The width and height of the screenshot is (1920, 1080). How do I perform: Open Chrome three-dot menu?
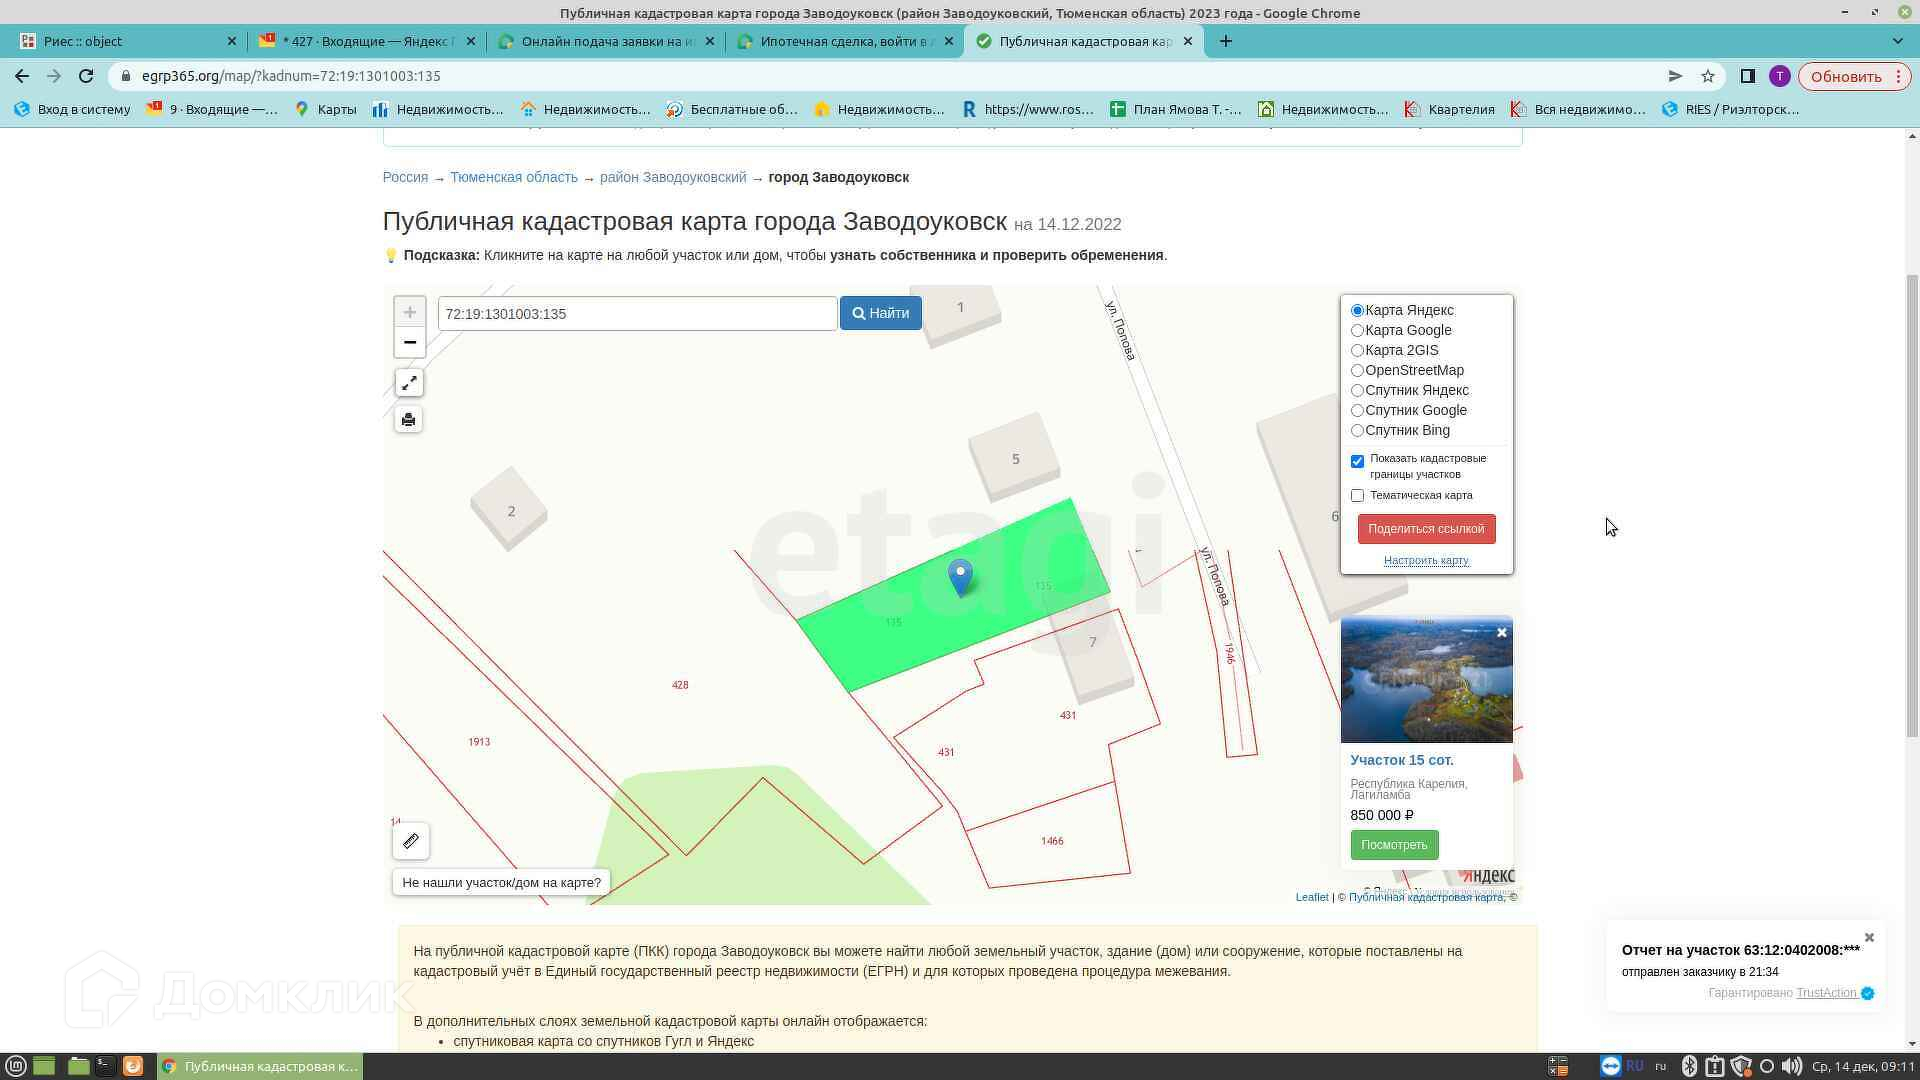[x=1899, y=76]
